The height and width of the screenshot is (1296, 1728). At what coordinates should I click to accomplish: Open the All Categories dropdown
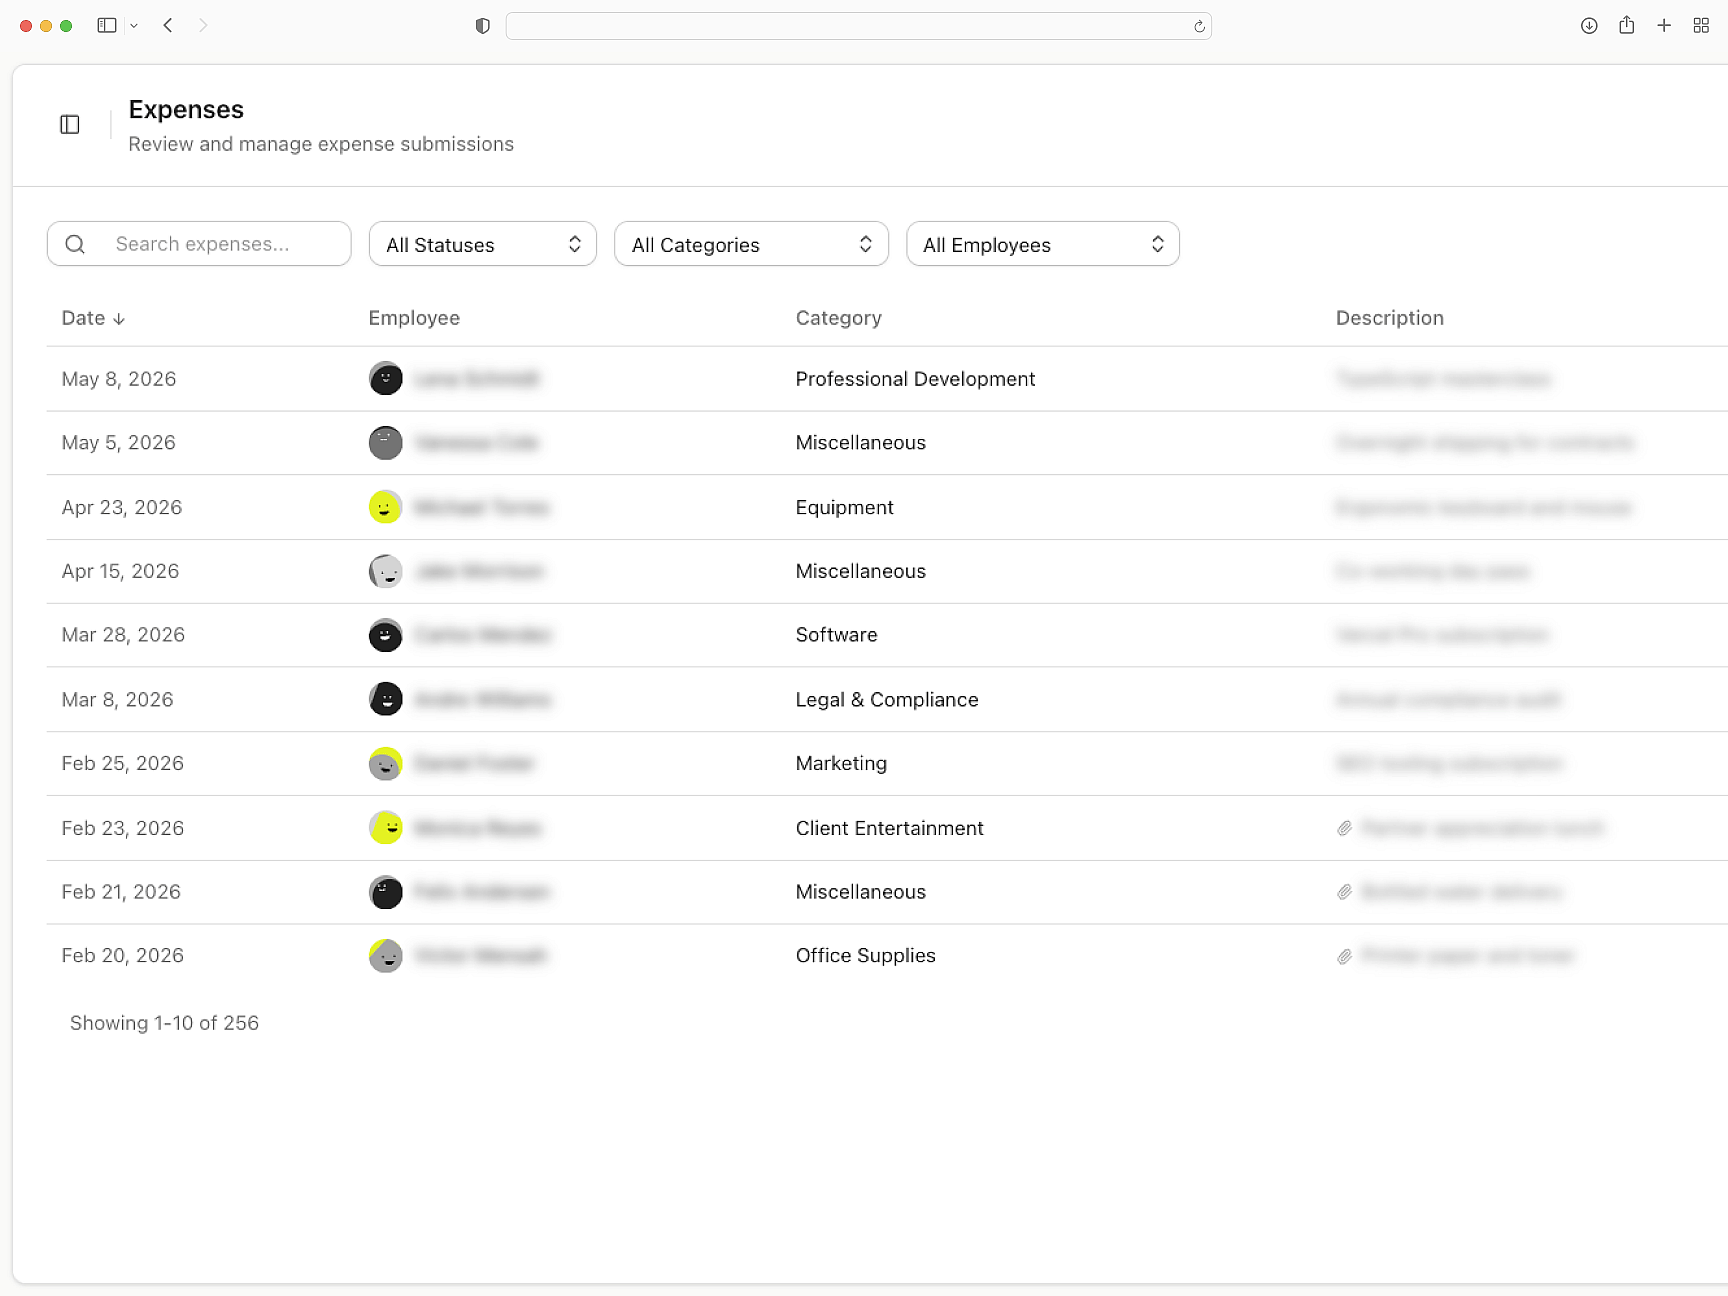[x=751, y=243]
